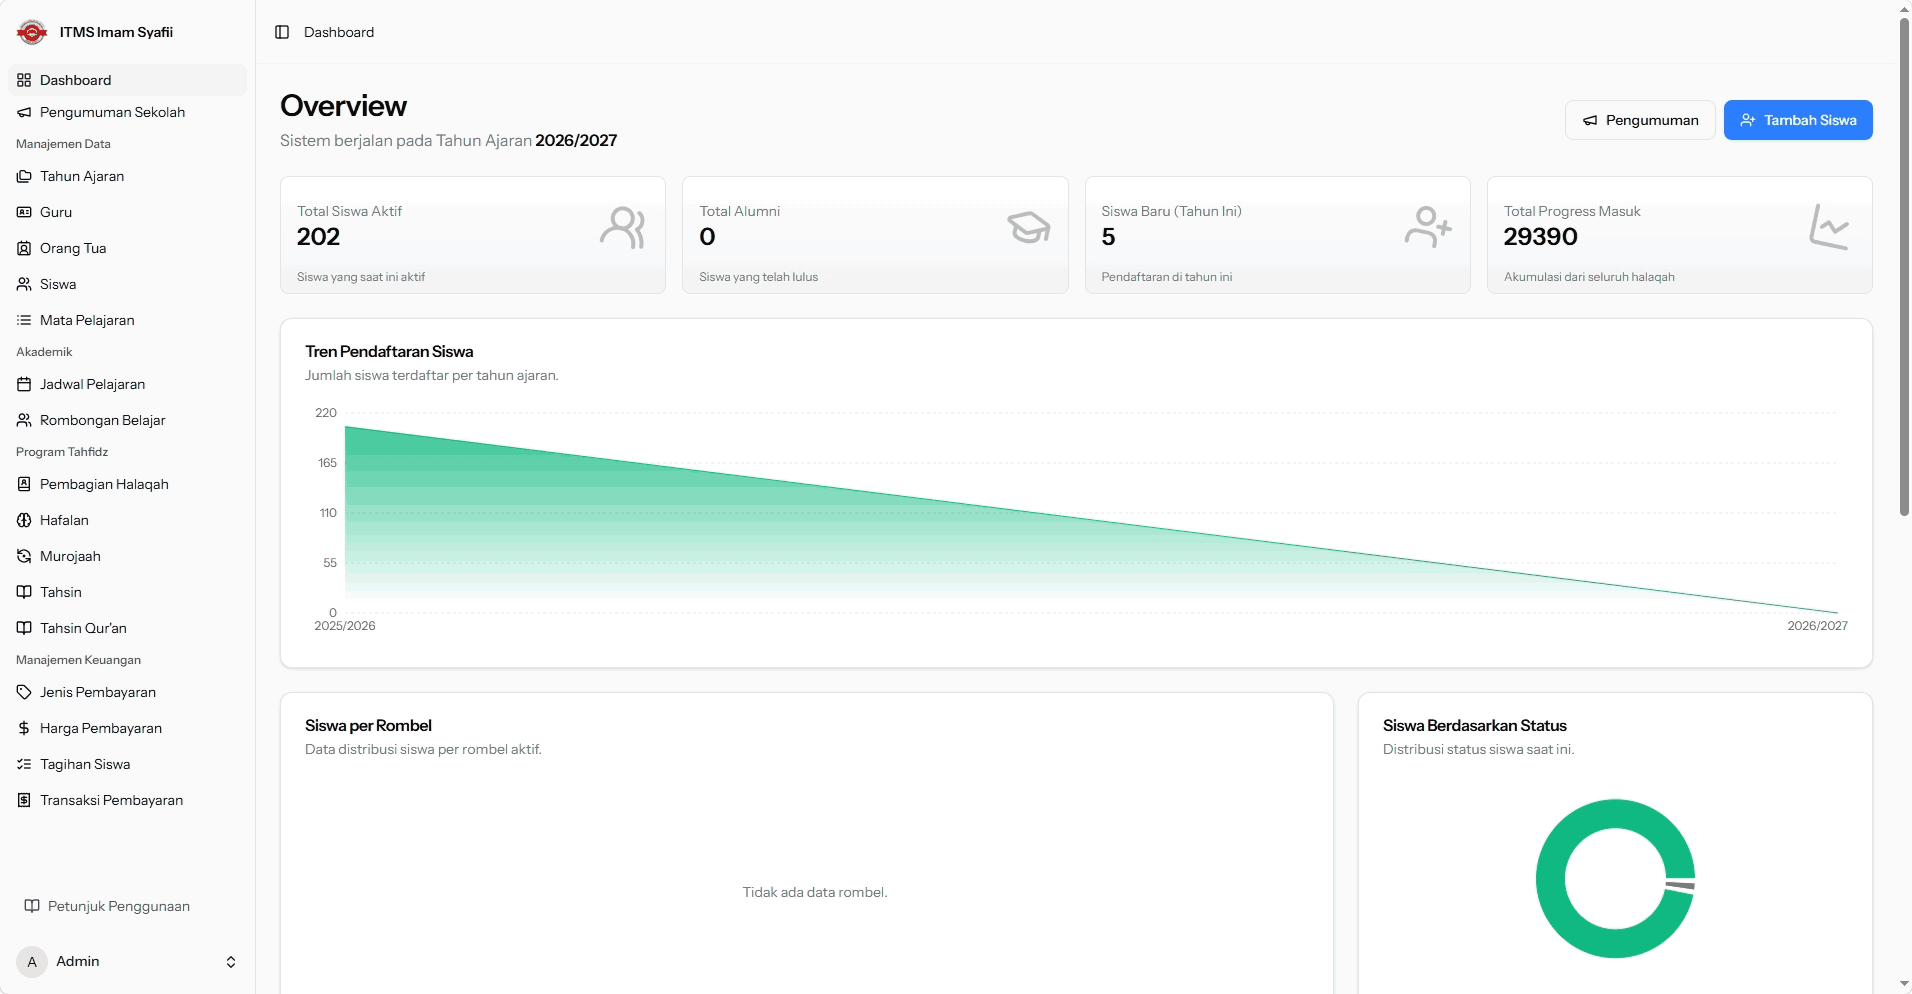Image resolution: width=1912 pixels, height=994 pixels.
Task: Click the 2026/2027 school year text in subtitle
Action: pos(576,140)
